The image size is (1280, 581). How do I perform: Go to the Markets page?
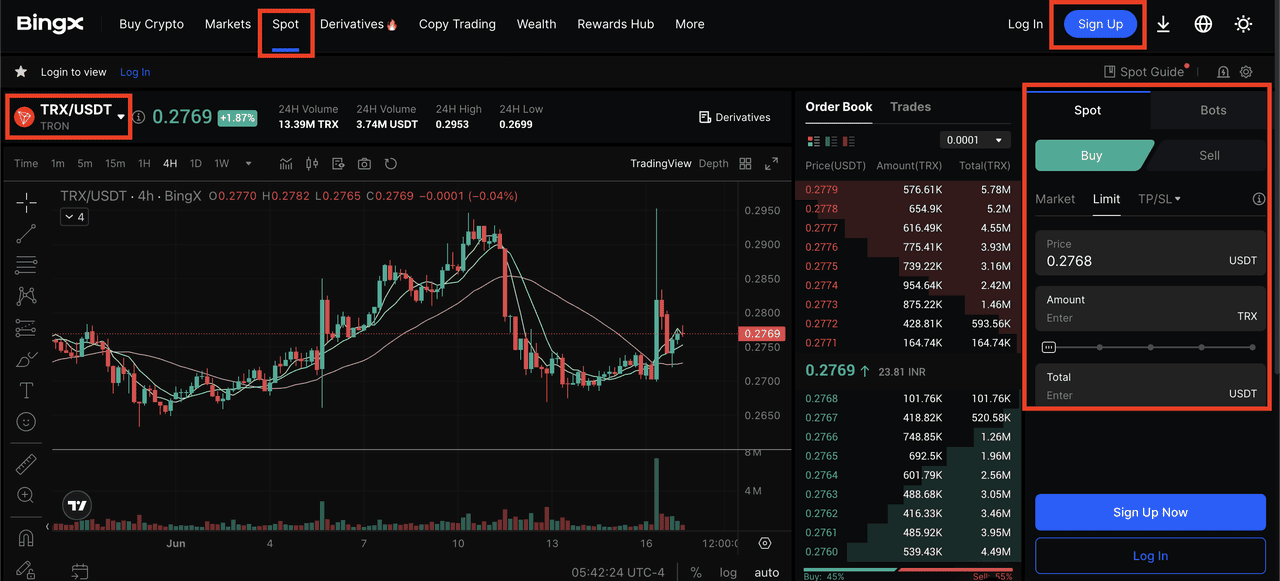tap(228, 24)
